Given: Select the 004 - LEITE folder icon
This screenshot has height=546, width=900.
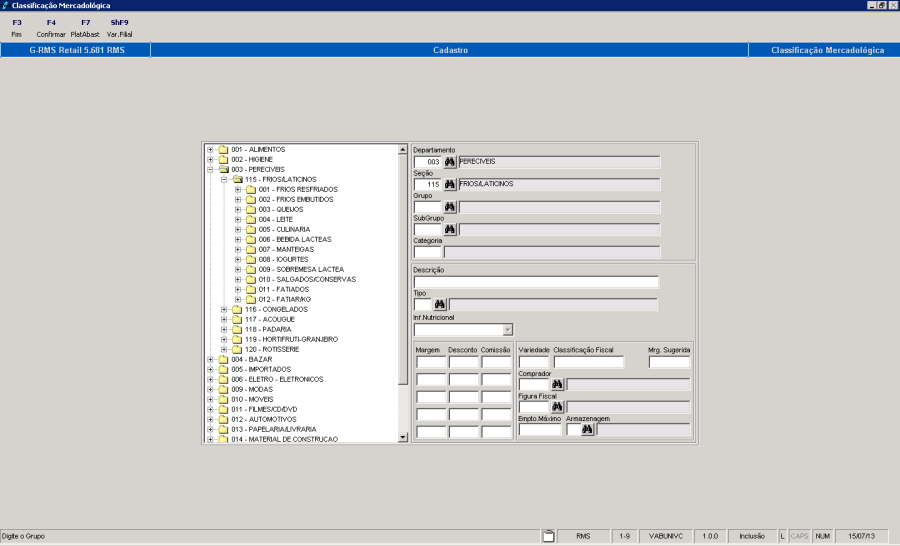Looking at the screenshot, I should tap(251, 219).
